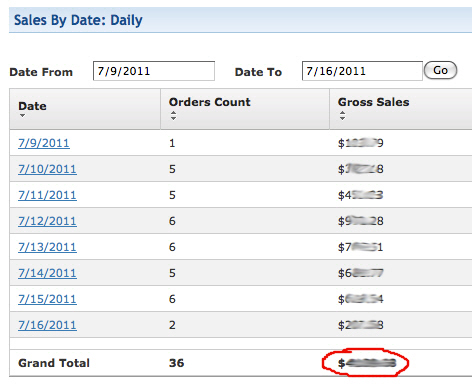Open the 7/9/2011 date link
Viewport: 472px width, 387px height.
44,143
